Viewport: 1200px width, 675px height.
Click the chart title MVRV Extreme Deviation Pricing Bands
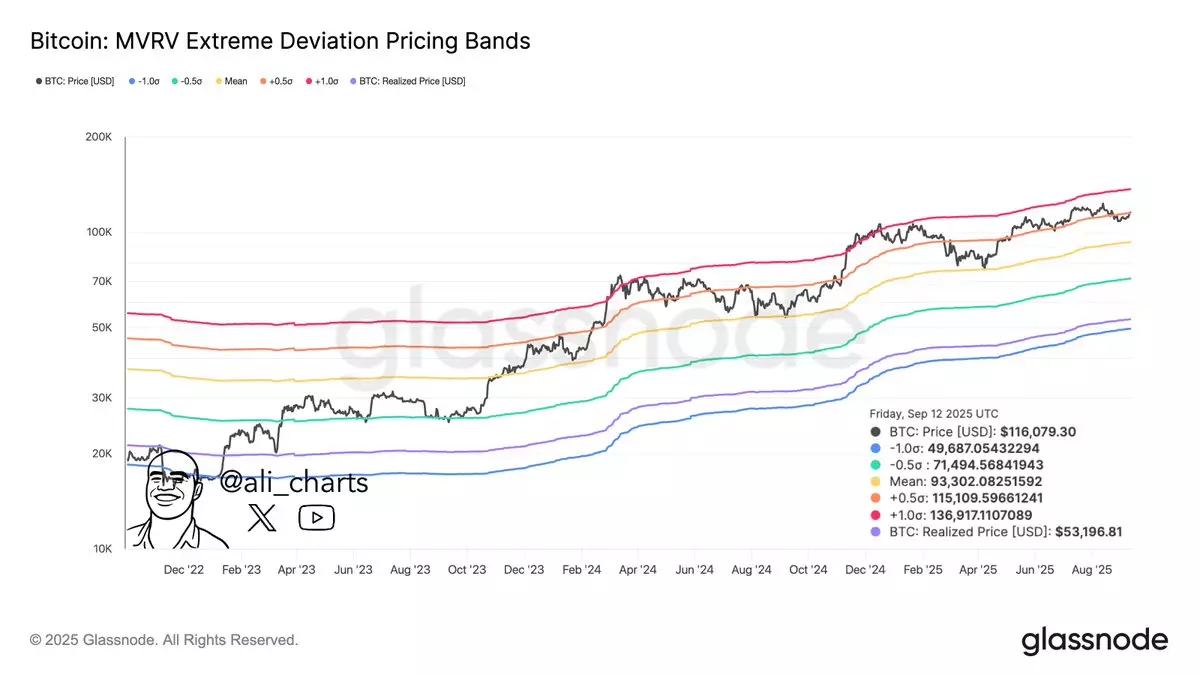[x=280, y=41]
